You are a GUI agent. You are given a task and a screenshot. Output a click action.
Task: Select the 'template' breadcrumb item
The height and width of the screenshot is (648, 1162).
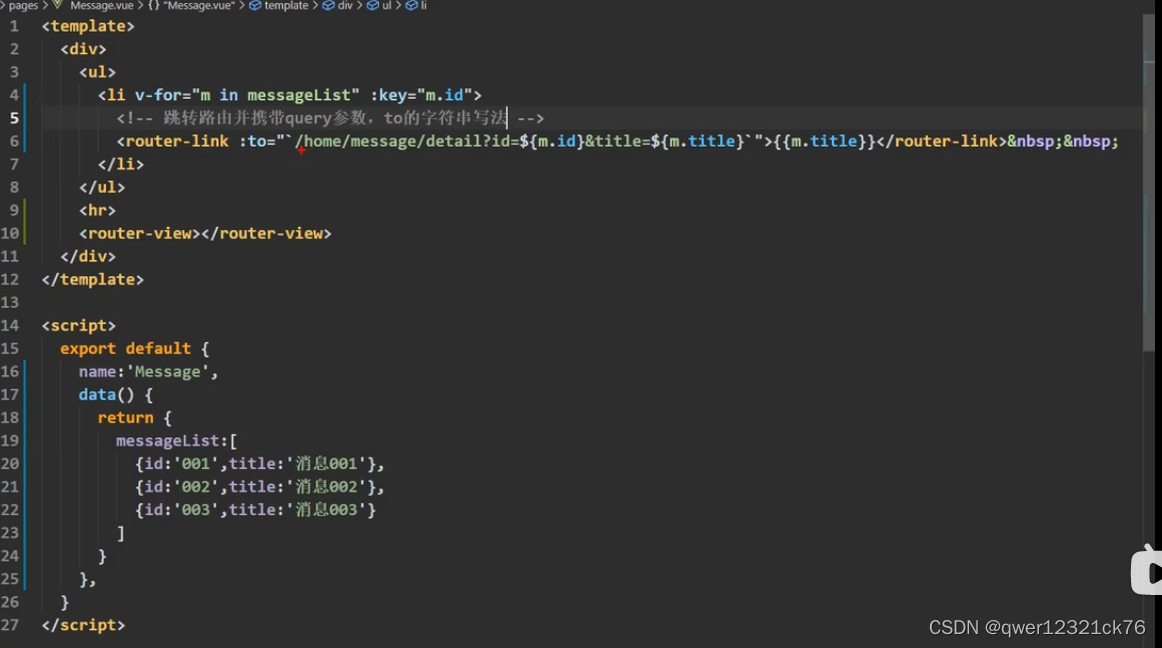(x=286, y=5)
